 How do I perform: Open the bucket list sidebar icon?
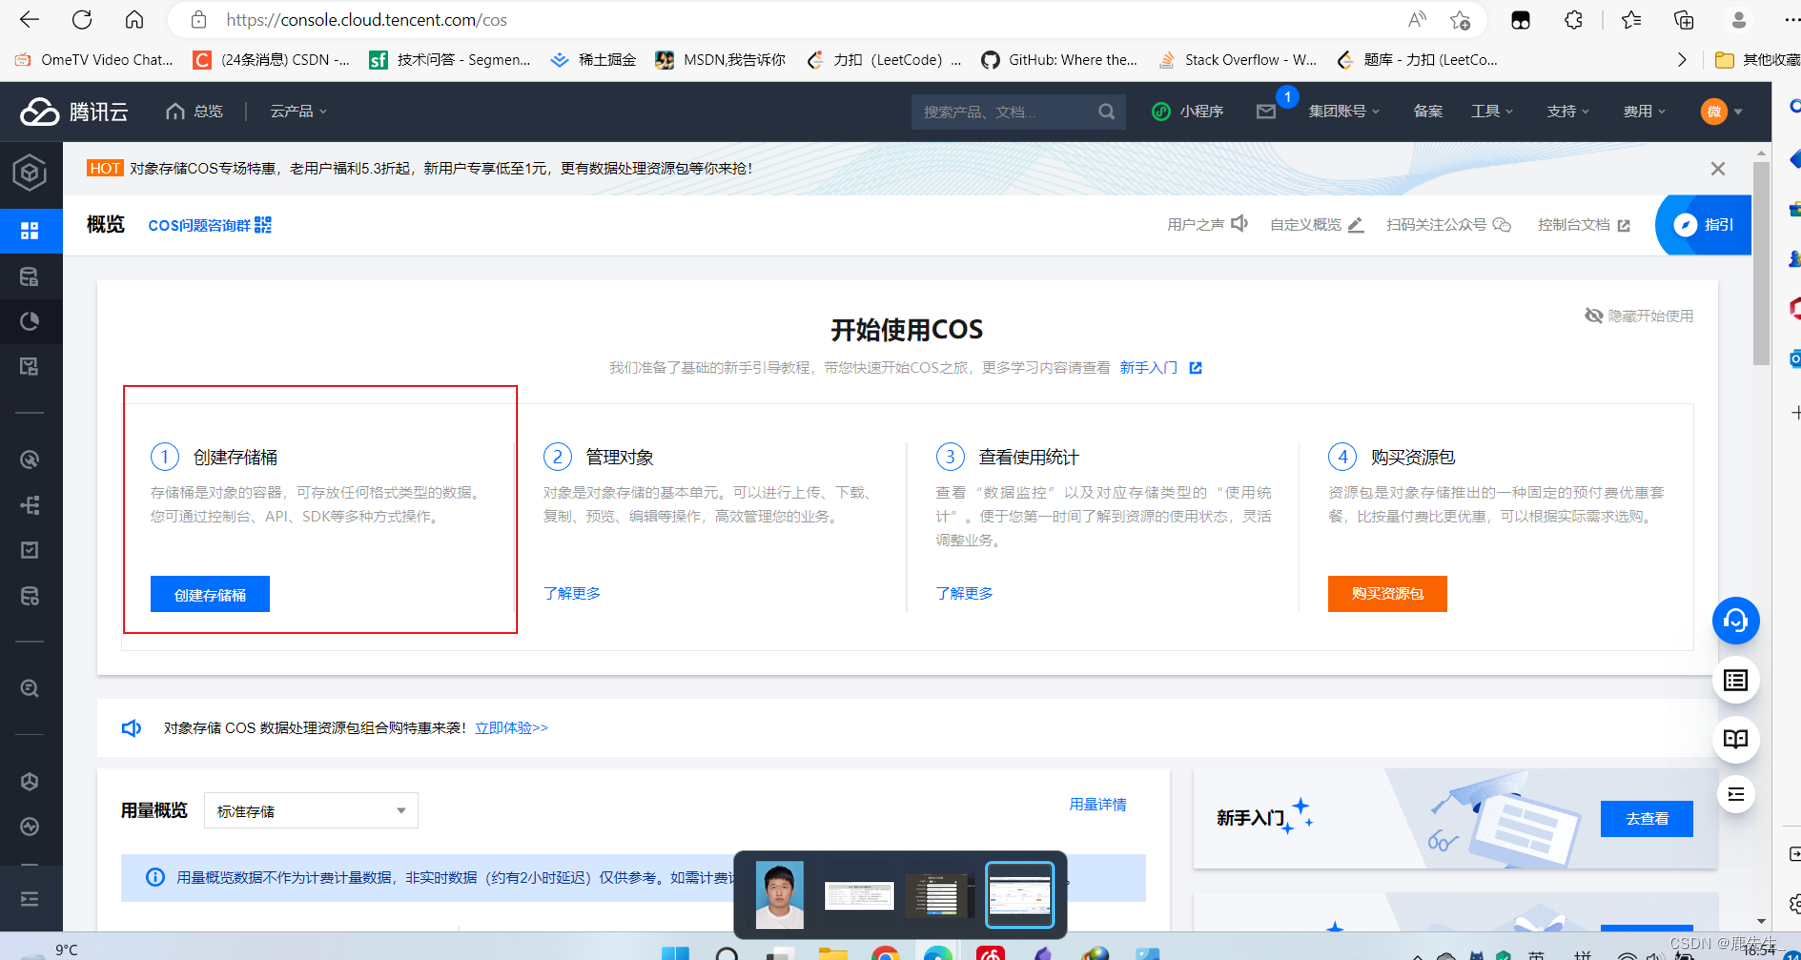point(30,277)
